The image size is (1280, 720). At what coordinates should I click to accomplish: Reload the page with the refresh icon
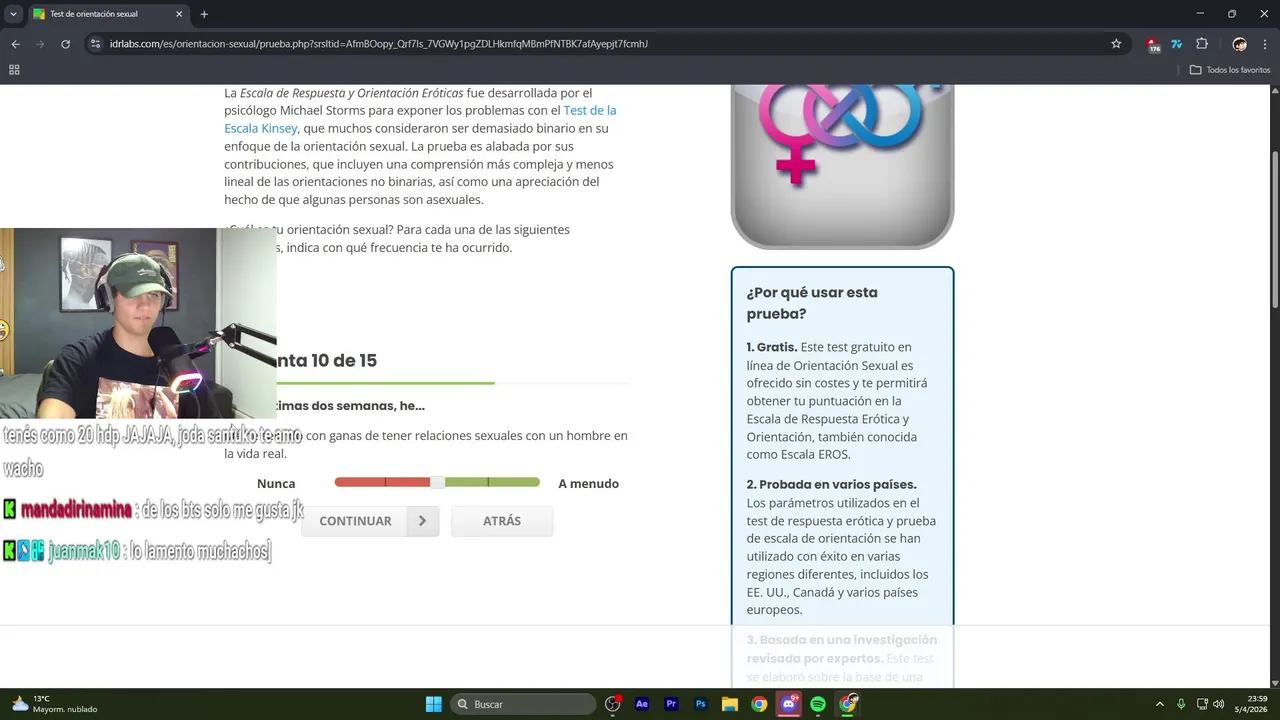tap(66, 44)
